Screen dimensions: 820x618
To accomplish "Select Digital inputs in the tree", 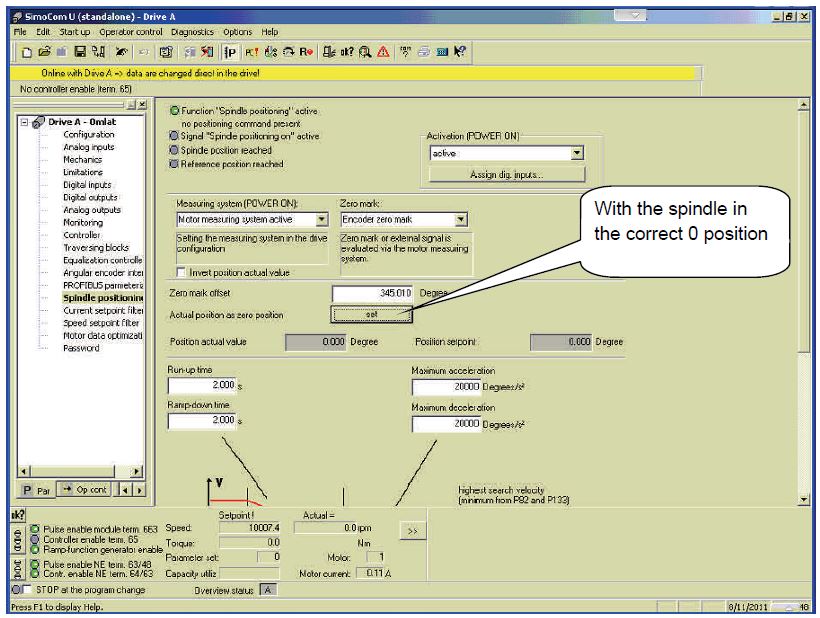I will click(88, 183).
